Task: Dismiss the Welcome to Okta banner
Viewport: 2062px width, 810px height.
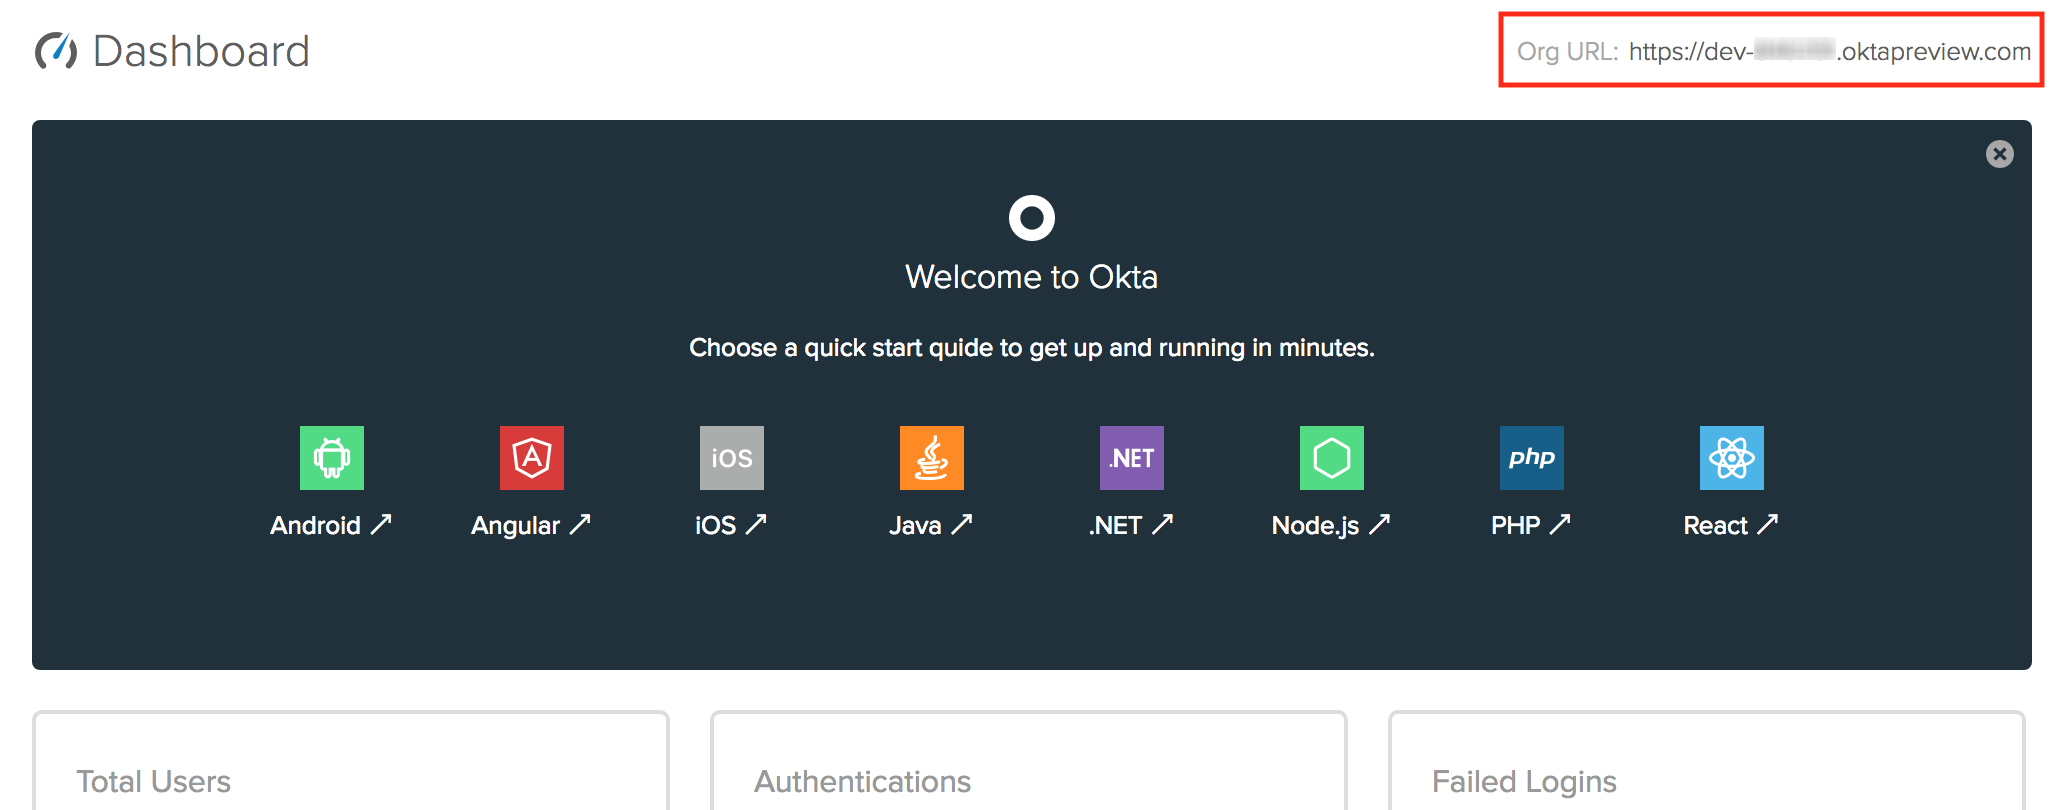Action: [x=1999, y=154]
